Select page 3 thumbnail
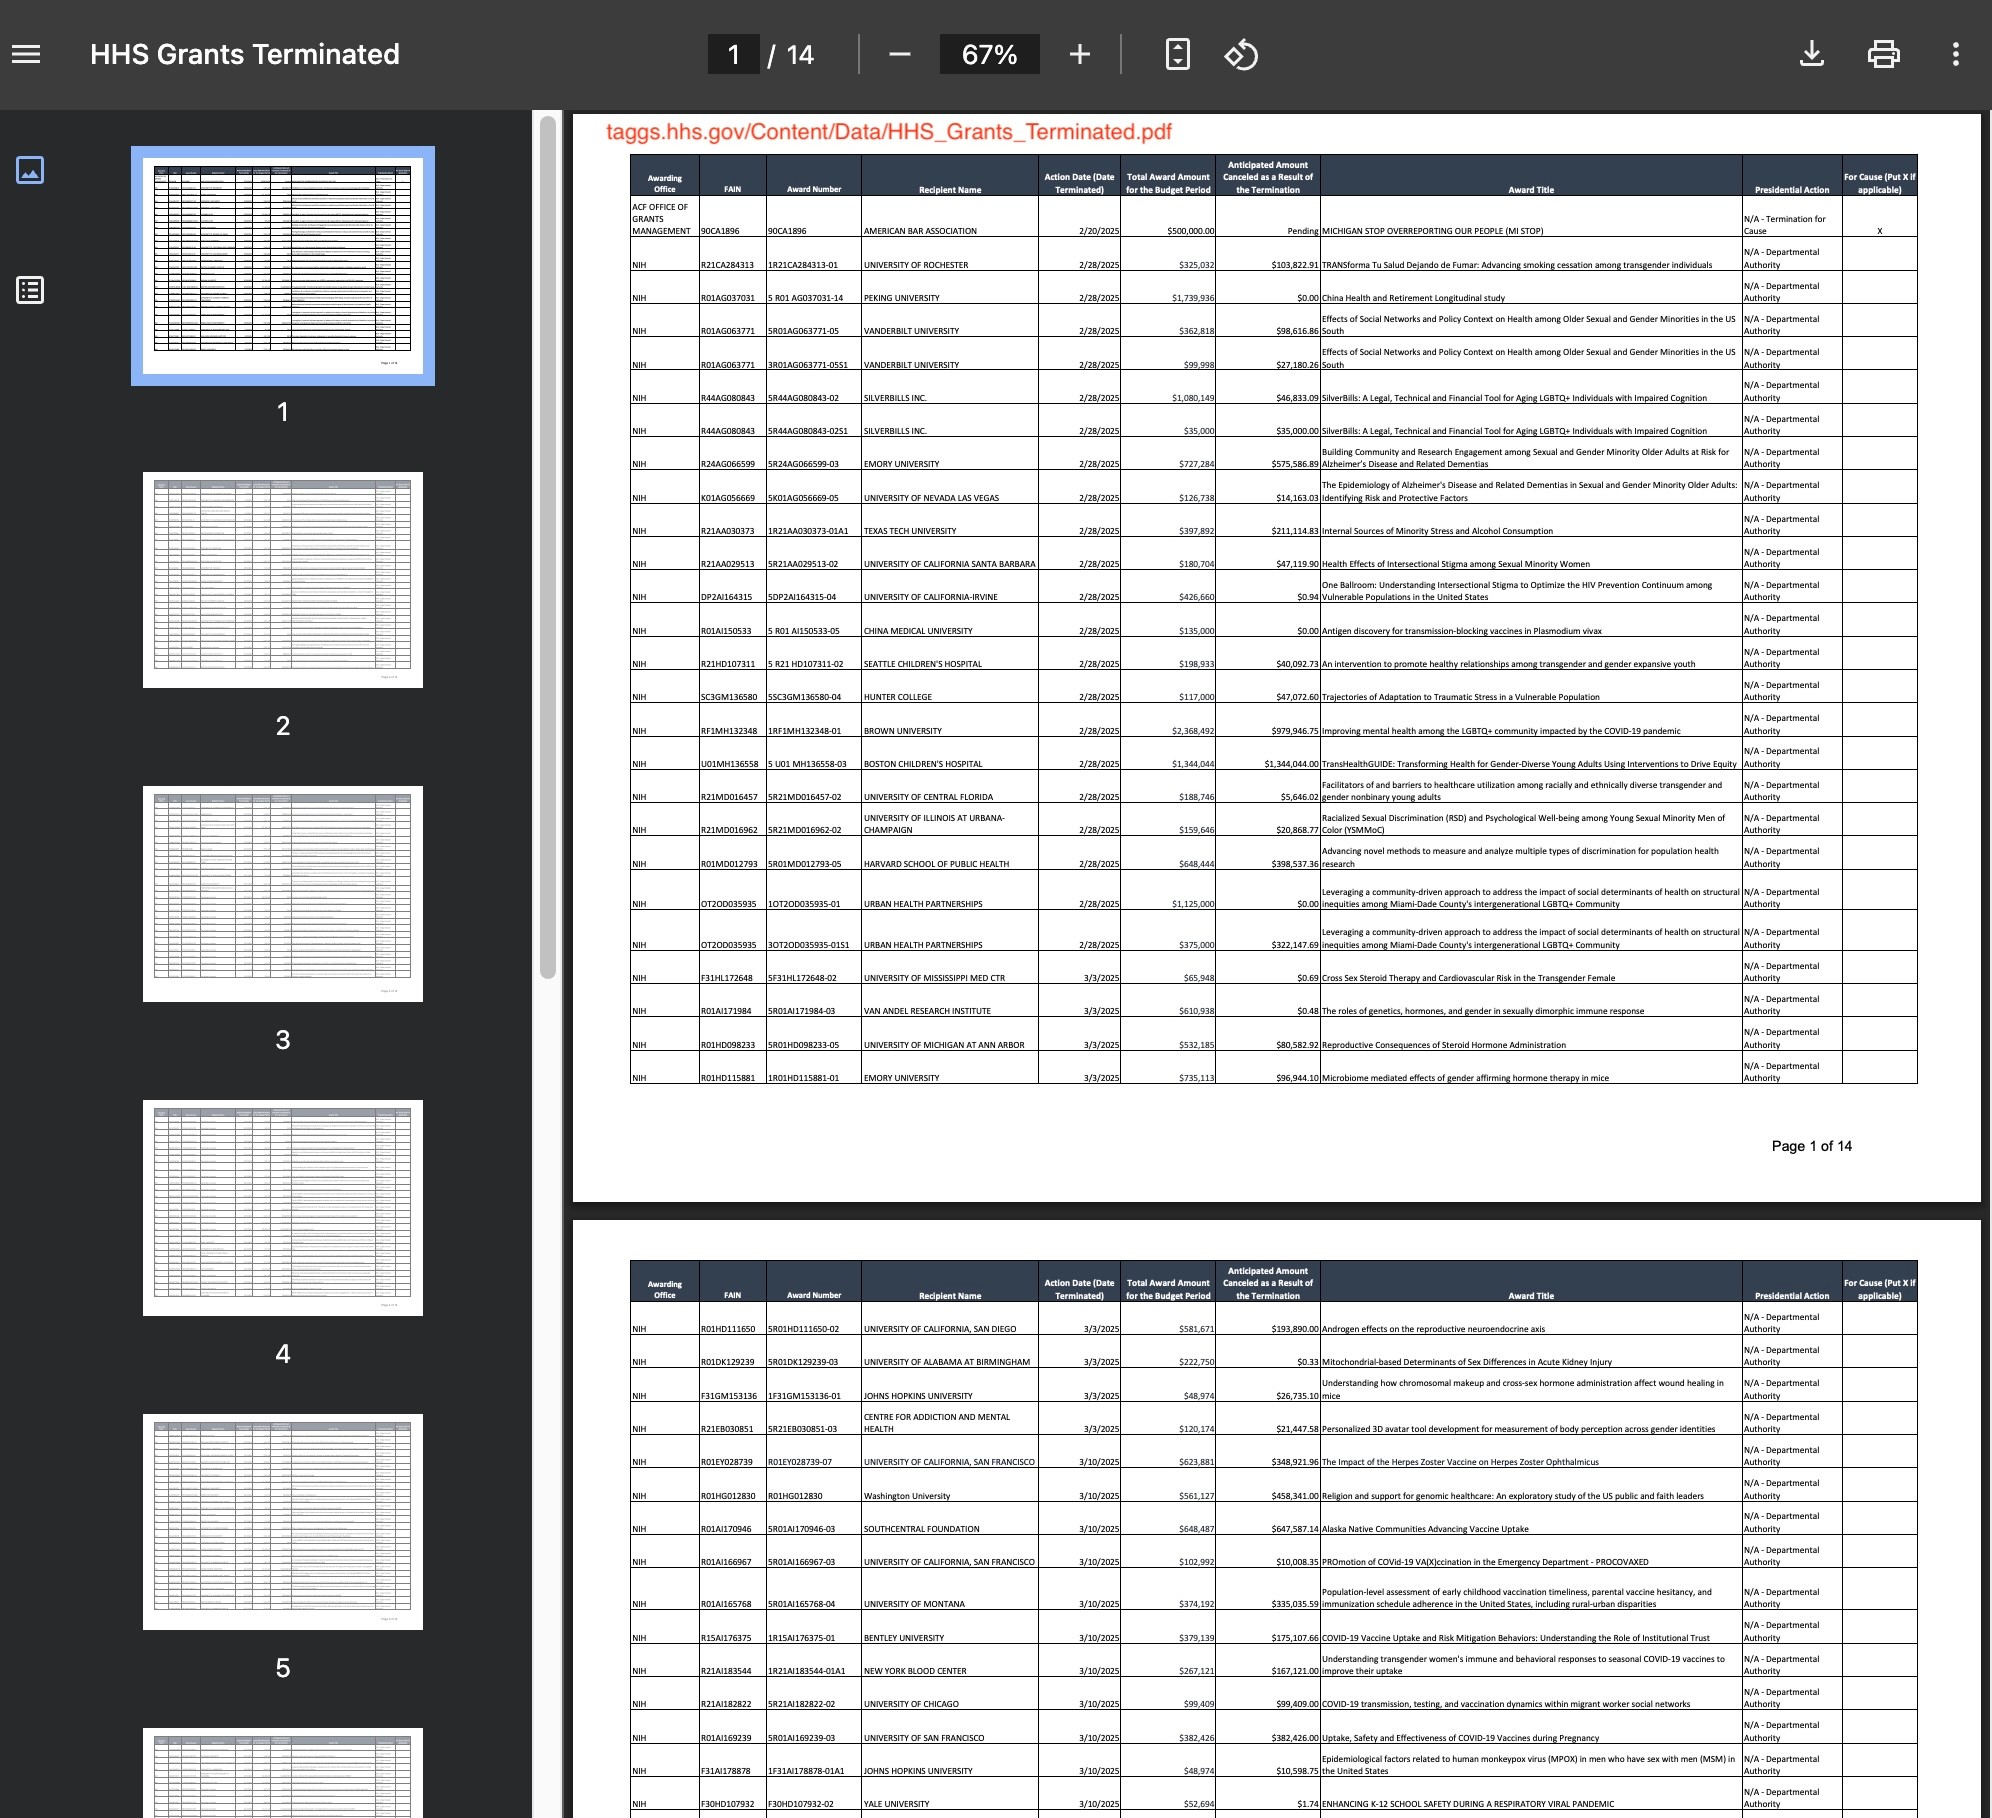1992x1818 pixels. pyautogui.click(x=283, y=894)
